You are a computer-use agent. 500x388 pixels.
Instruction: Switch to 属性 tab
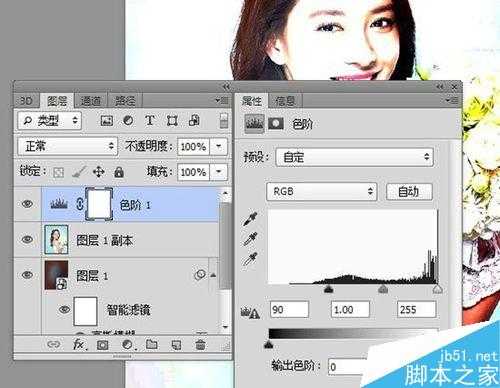[252, 101]
